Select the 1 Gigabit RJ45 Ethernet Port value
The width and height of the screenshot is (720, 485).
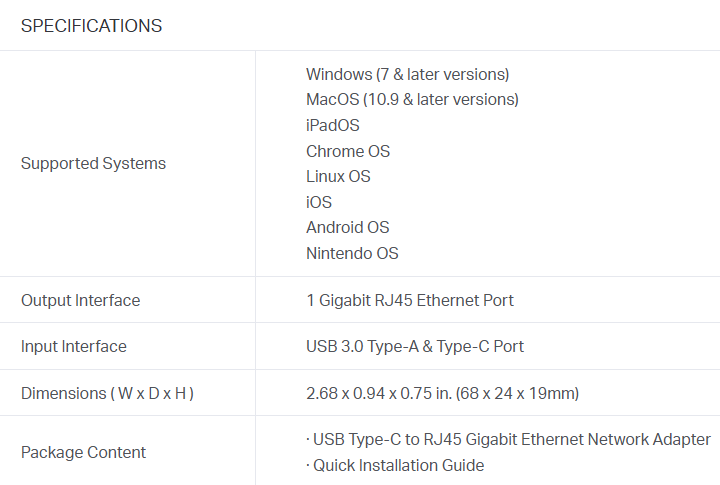pos(410,300)
